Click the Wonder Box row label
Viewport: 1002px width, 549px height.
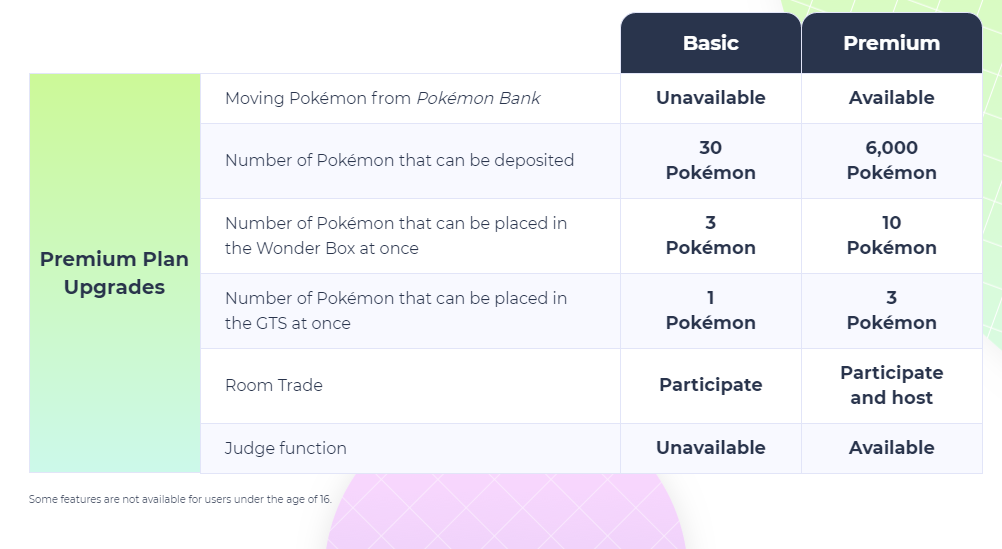coord(396,236)
